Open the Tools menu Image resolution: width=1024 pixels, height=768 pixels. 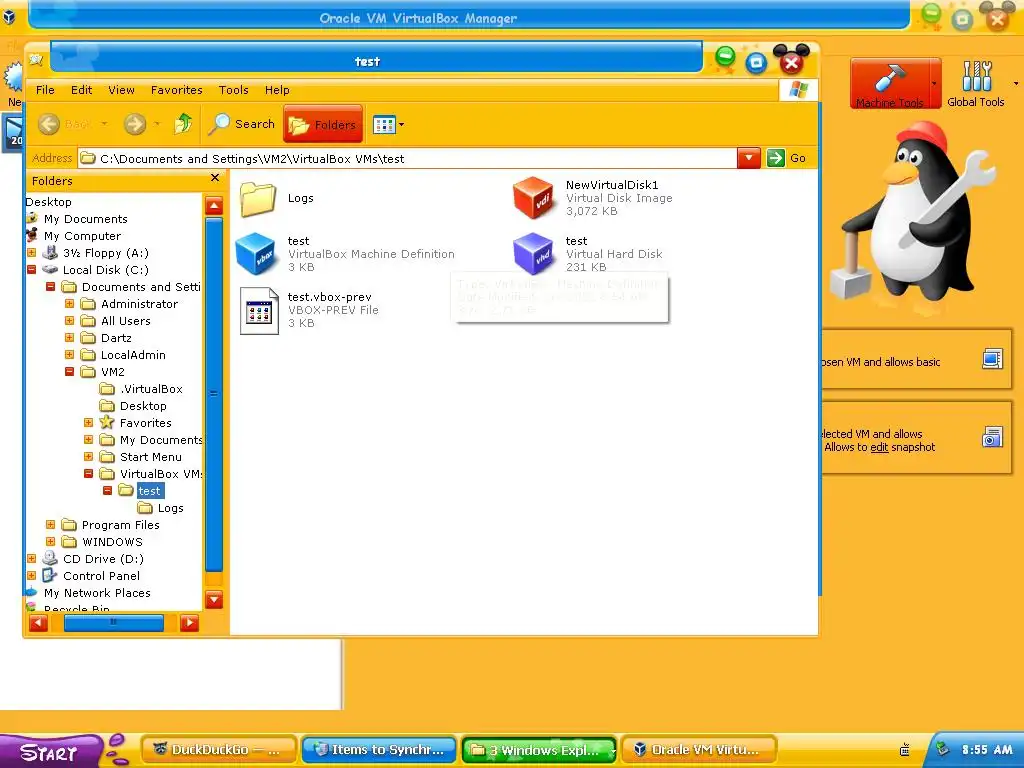click(233, 90)
